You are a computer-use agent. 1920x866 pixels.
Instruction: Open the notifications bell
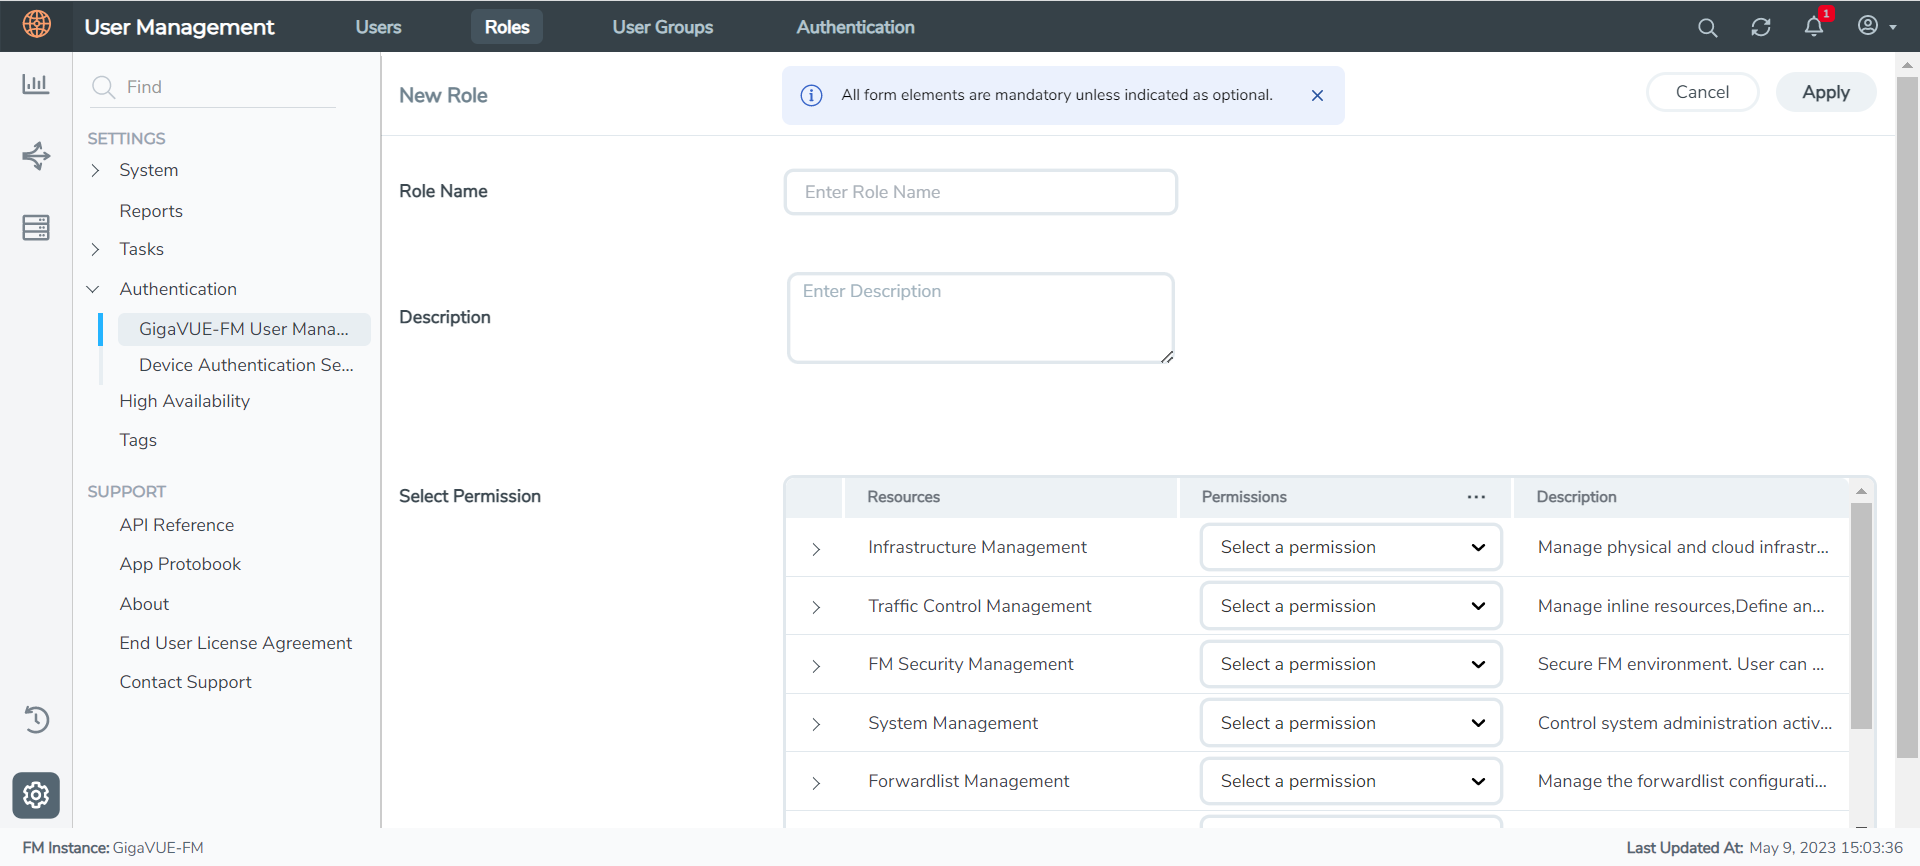click(x=1813, y=27)
